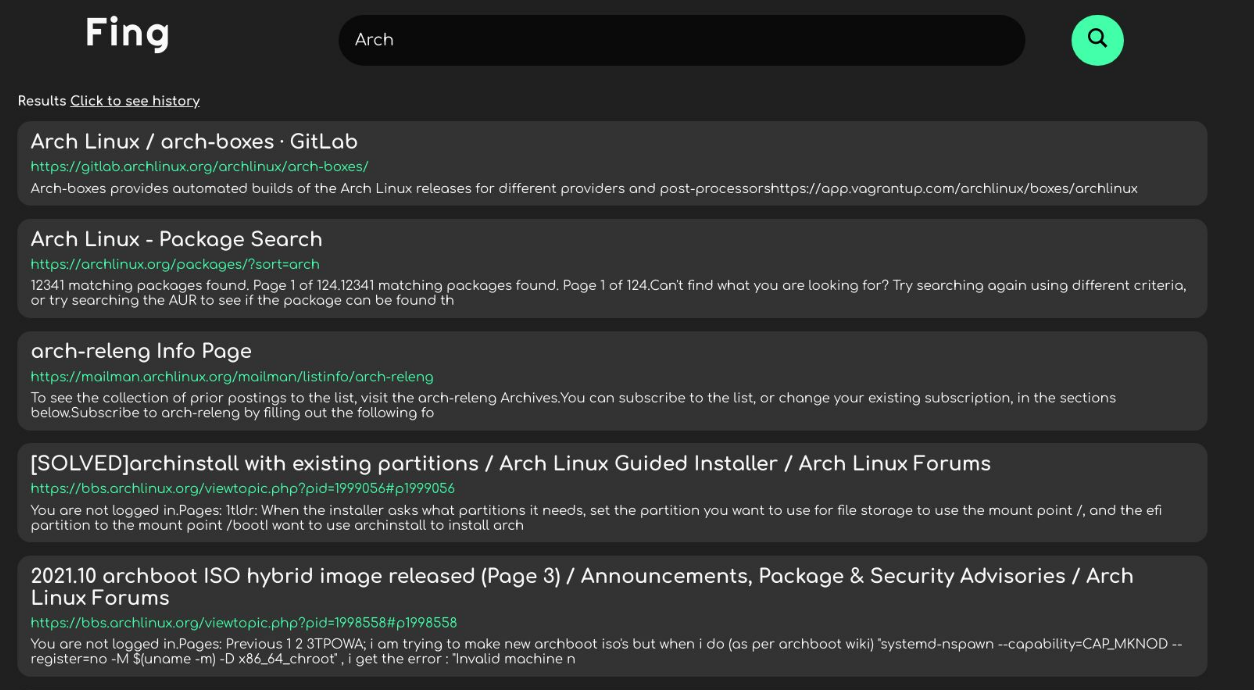Open the 'Arch Linux / arch-boxes · GitLab' result
1254x690 pixels.
[193, 141]
